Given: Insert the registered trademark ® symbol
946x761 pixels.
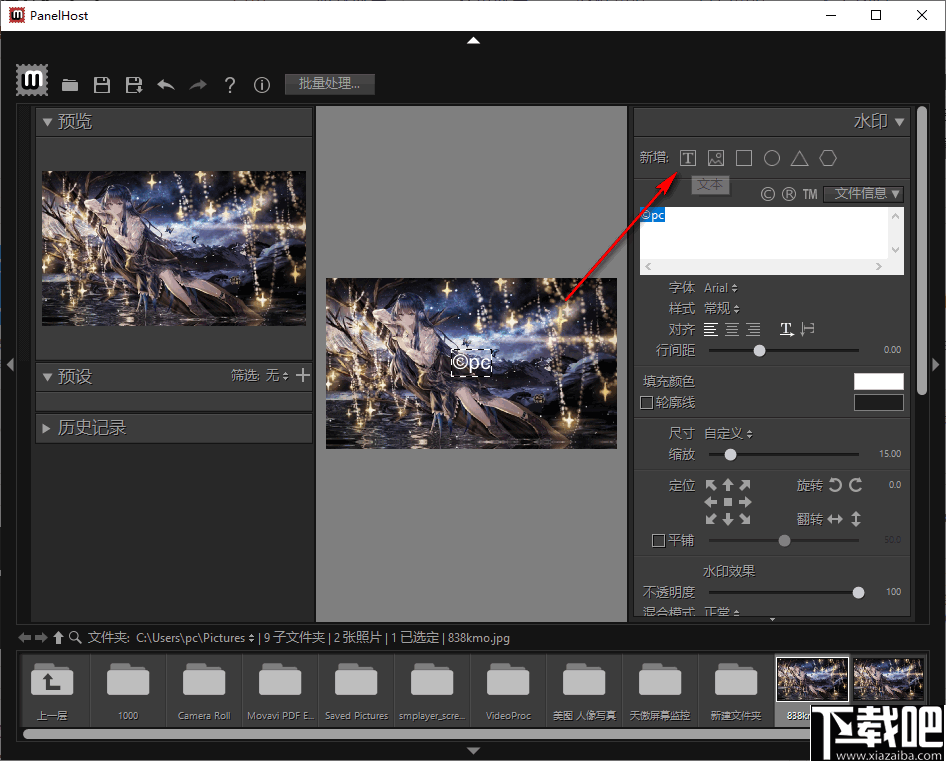Looking at the screenshot, I should pyautogui.click(x=789, y=194).
